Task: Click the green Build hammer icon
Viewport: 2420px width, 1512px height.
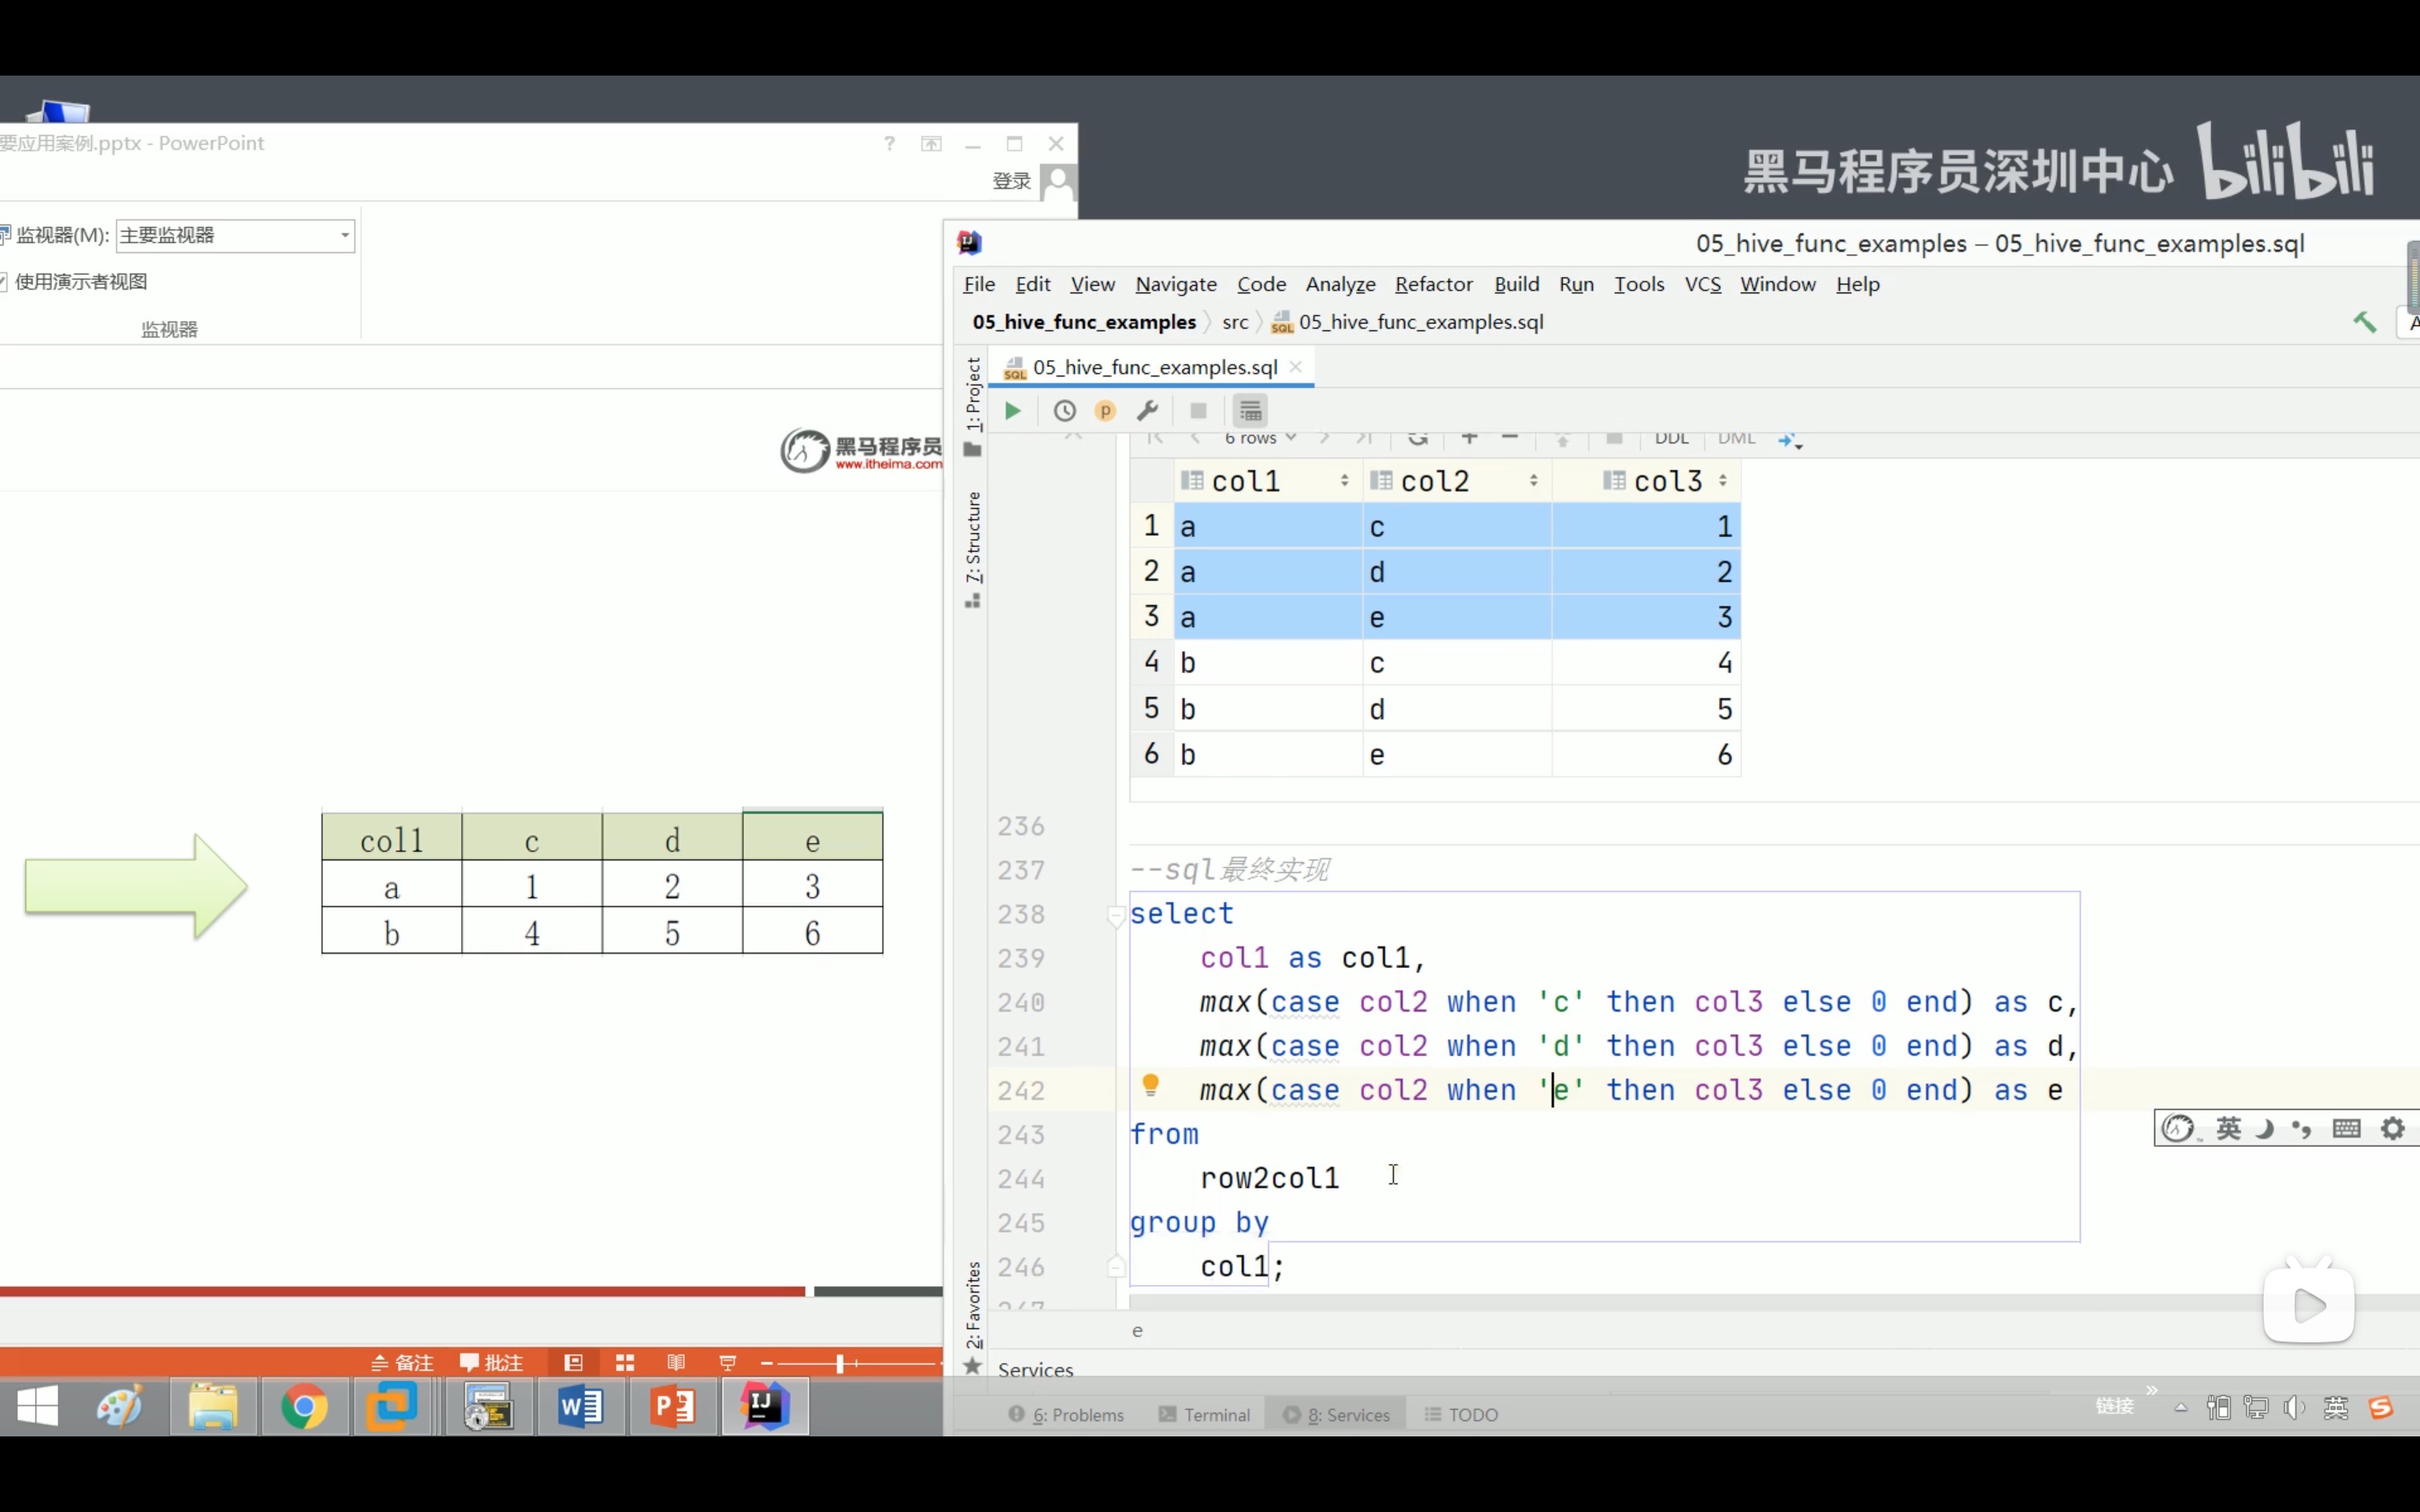Action: click(x=2364, y=322)
